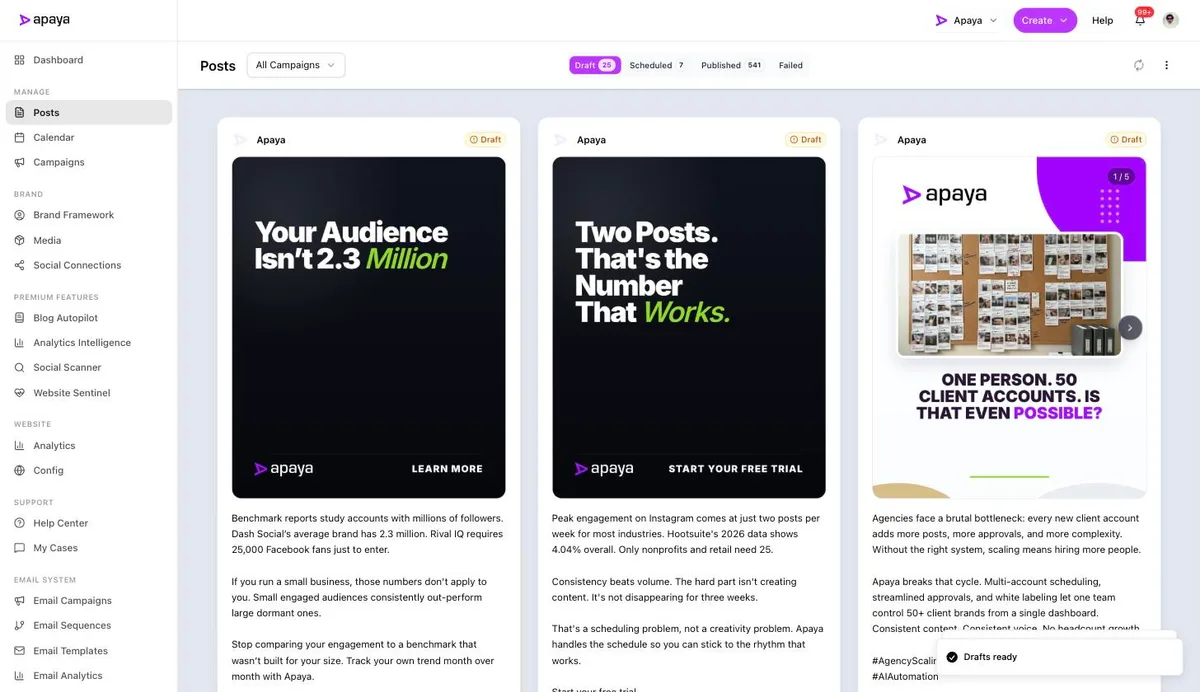Open the three-dot more options menu
Viewport: 1200px width, 692px height.
(1166, 65)
